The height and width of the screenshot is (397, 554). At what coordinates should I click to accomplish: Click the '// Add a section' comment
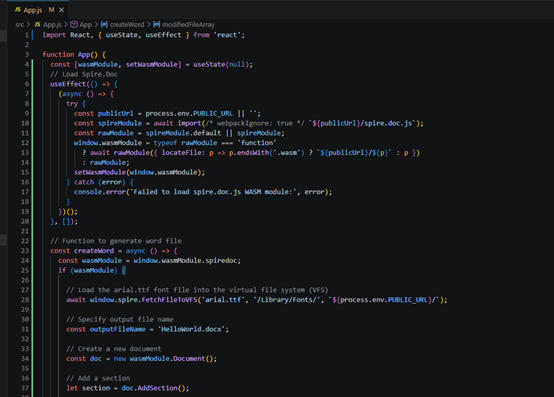tap(98, 378)
